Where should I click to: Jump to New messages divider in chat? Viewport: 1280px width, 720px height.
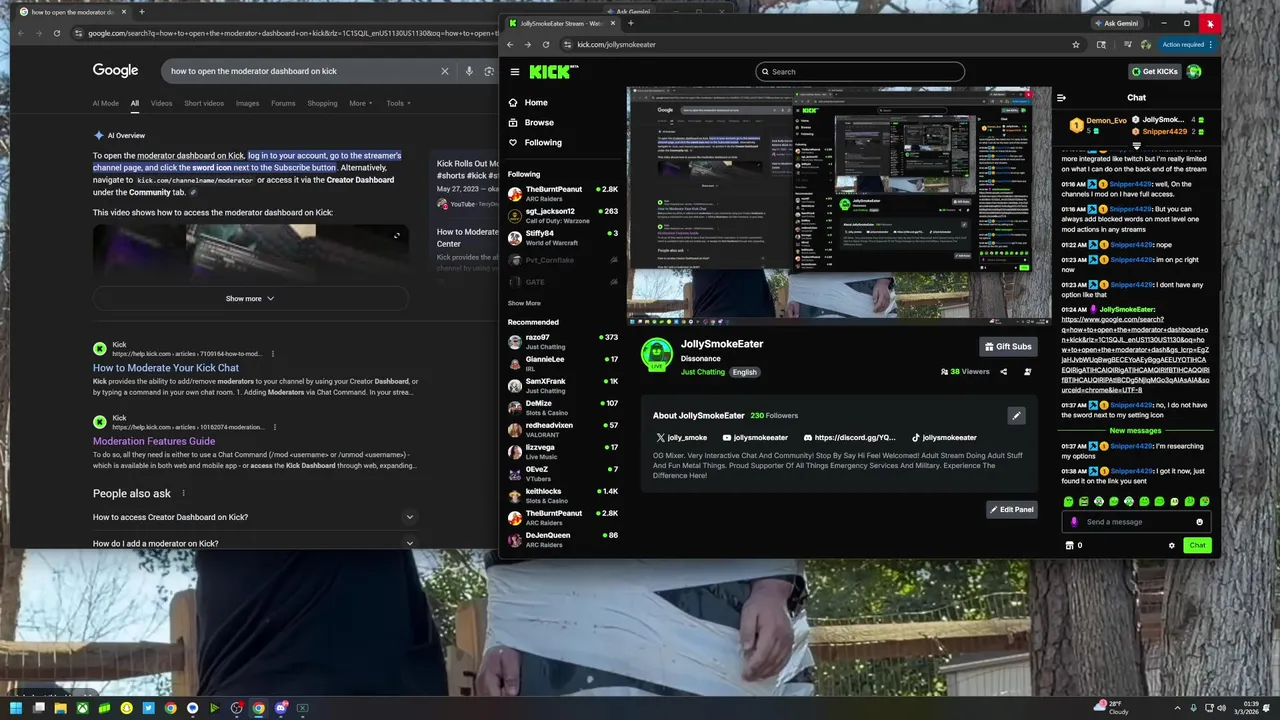pos(1135,430)
